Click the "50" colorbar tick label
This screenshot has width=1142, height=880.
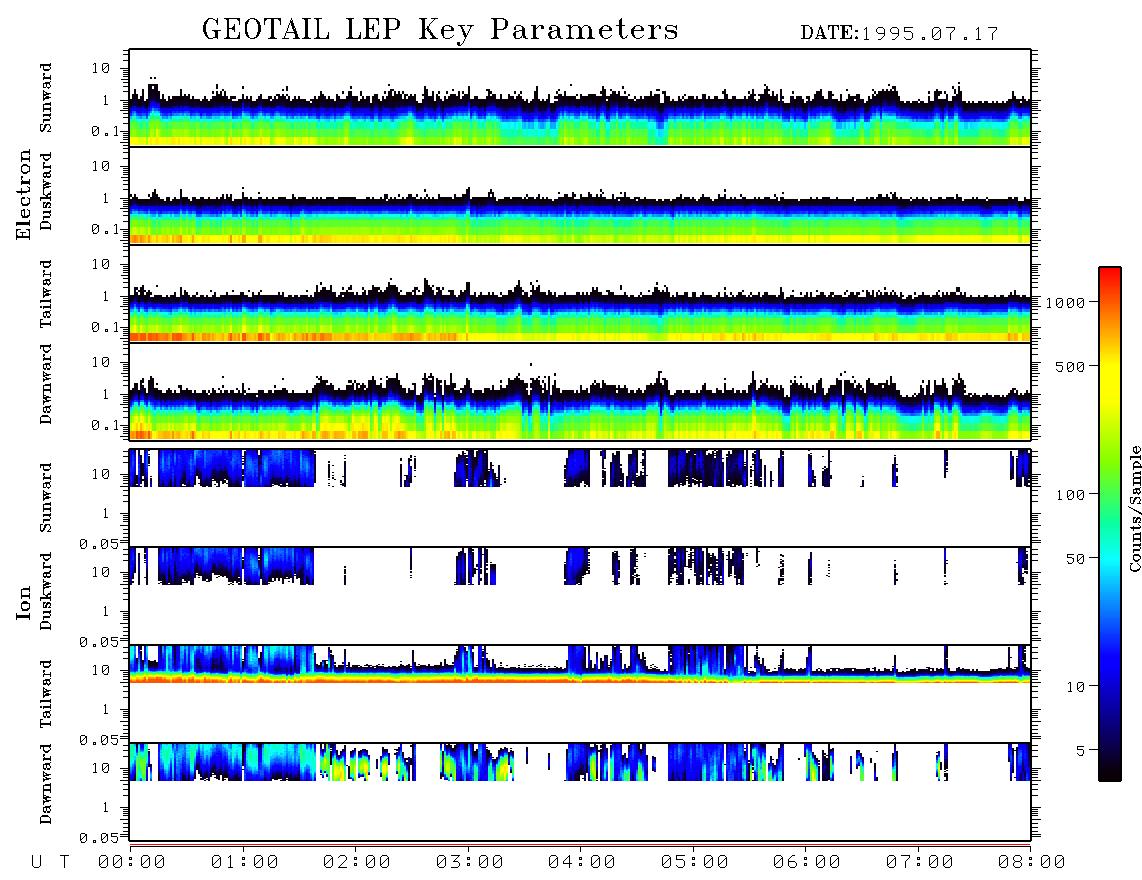[x=1075, y=559]
